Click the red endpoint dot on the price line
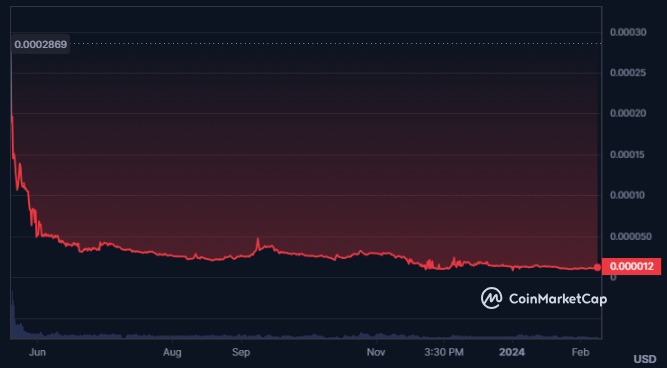Viewport: 667px width, 368px height. pos(597,267)
